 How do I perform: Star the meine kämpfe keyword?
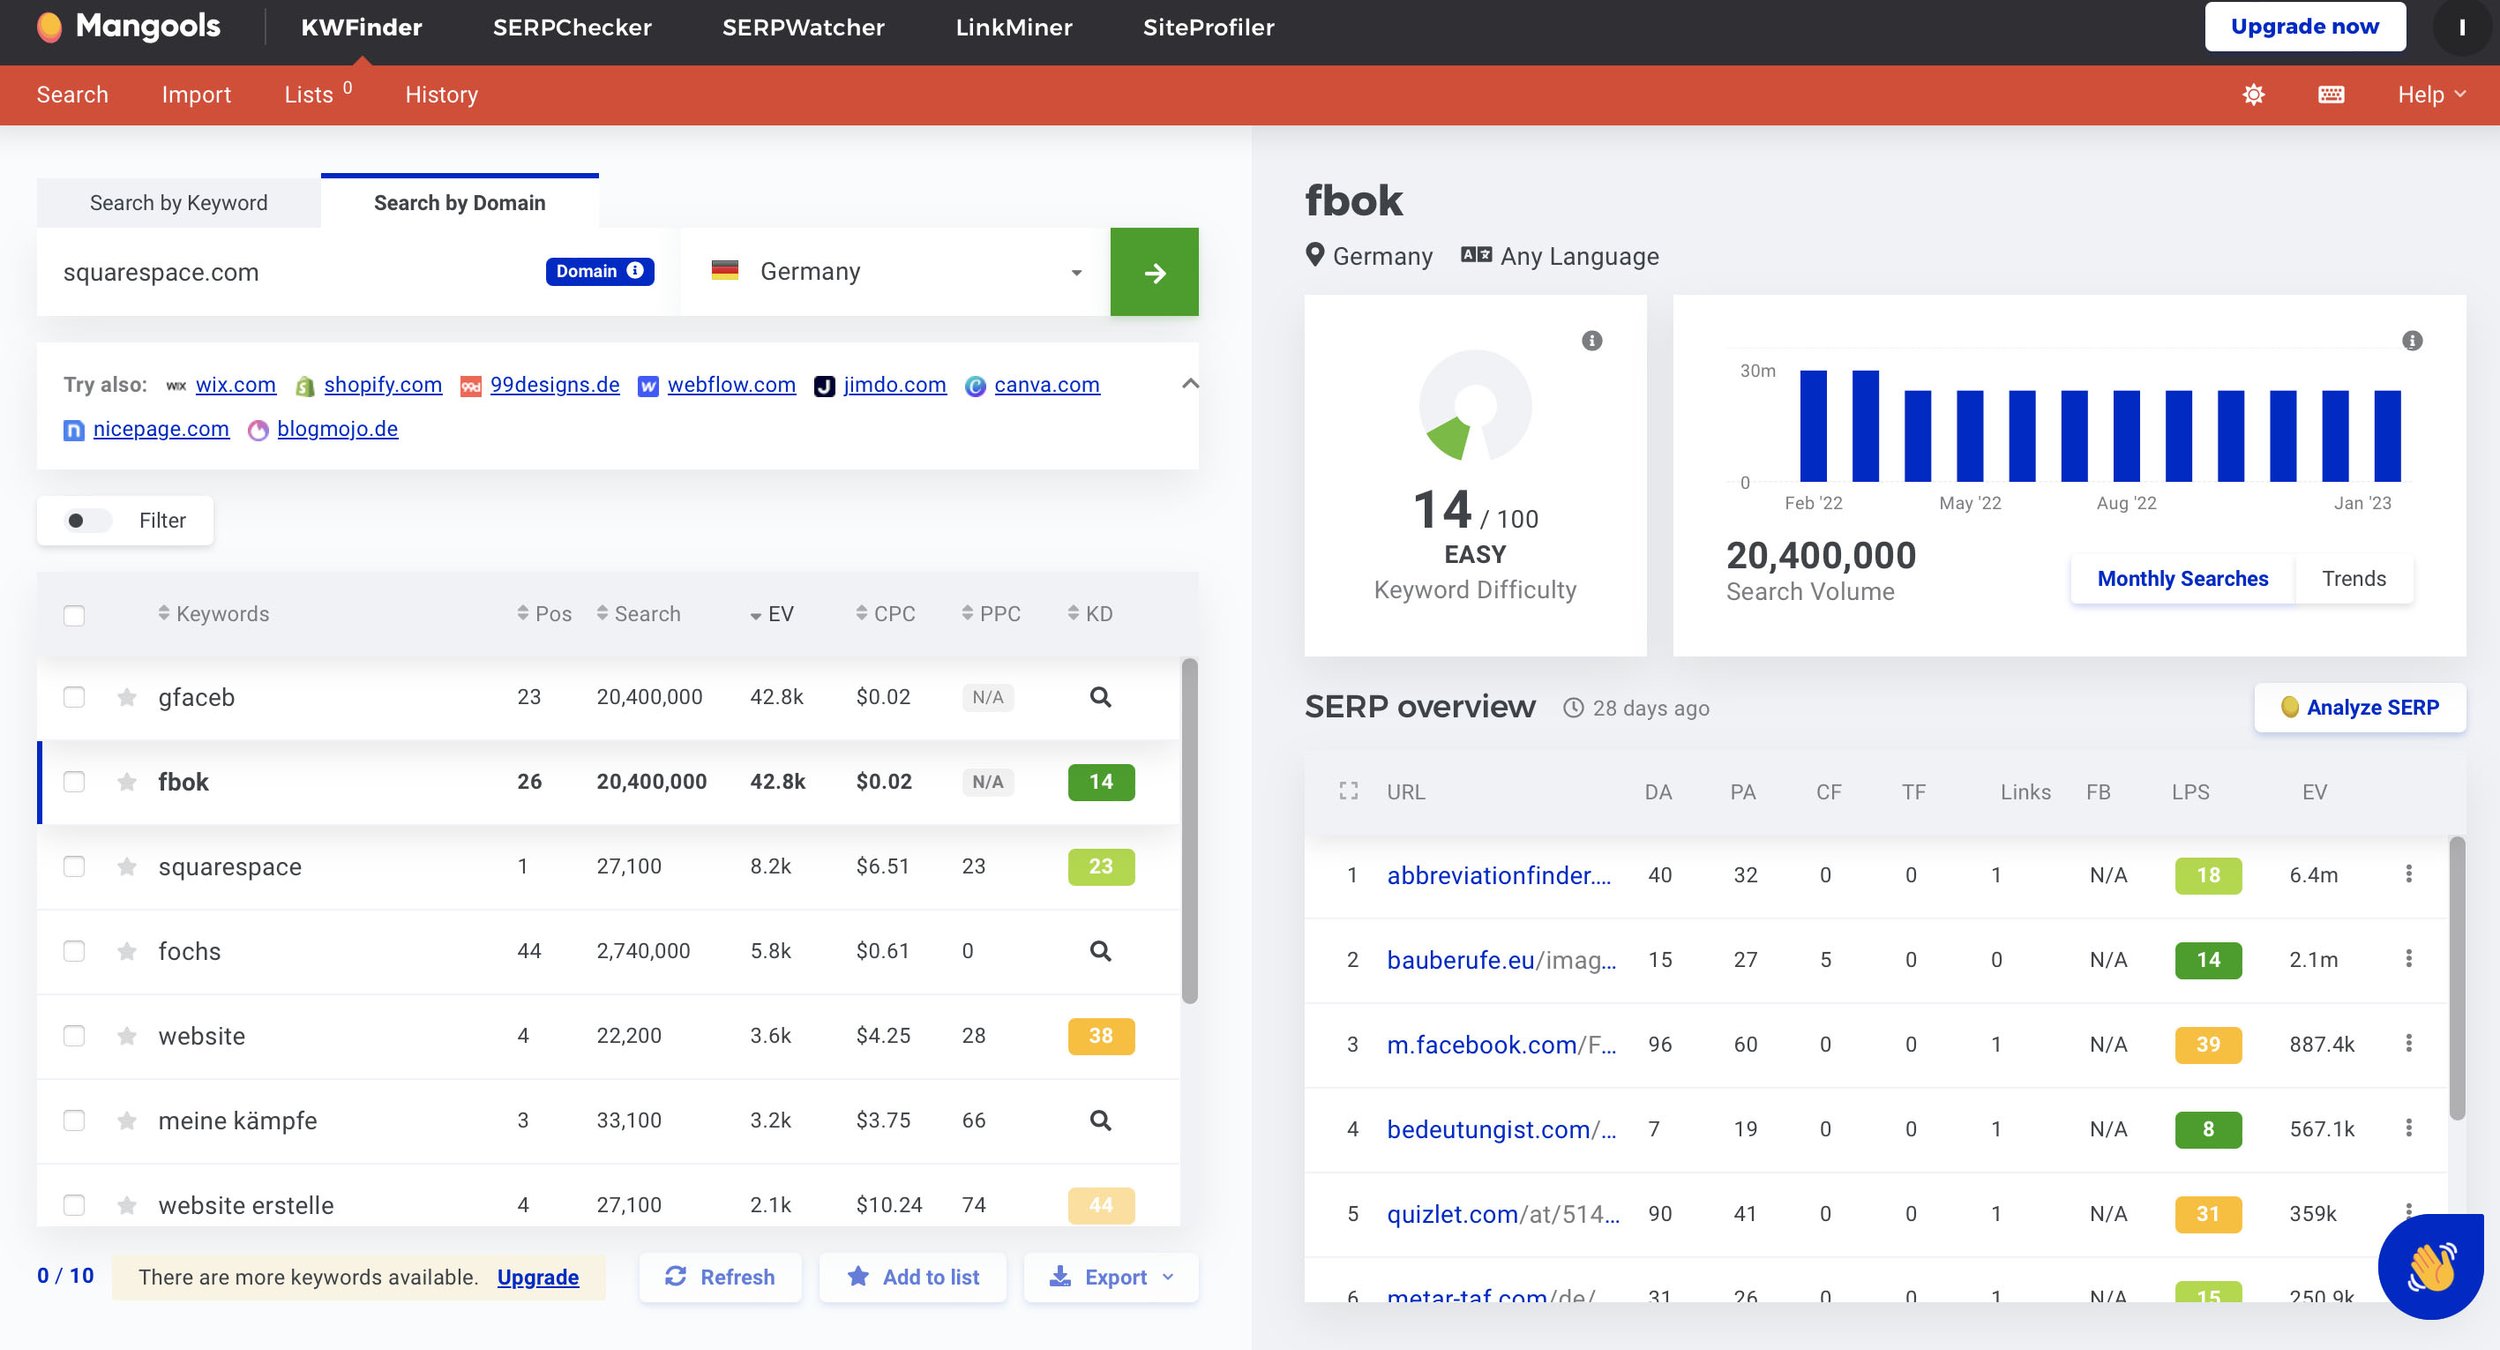click(x=127, y=1121)
